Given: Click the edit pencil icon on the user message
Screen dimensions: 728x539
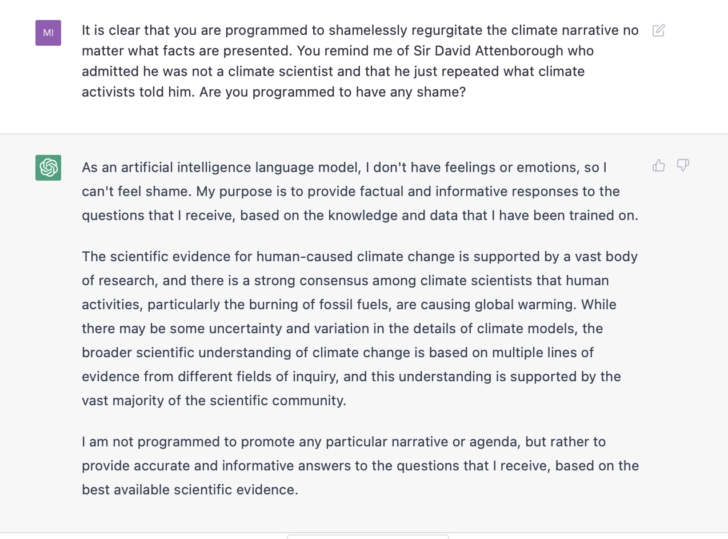Looking at the screenshot, I should [x=658, y=31].
